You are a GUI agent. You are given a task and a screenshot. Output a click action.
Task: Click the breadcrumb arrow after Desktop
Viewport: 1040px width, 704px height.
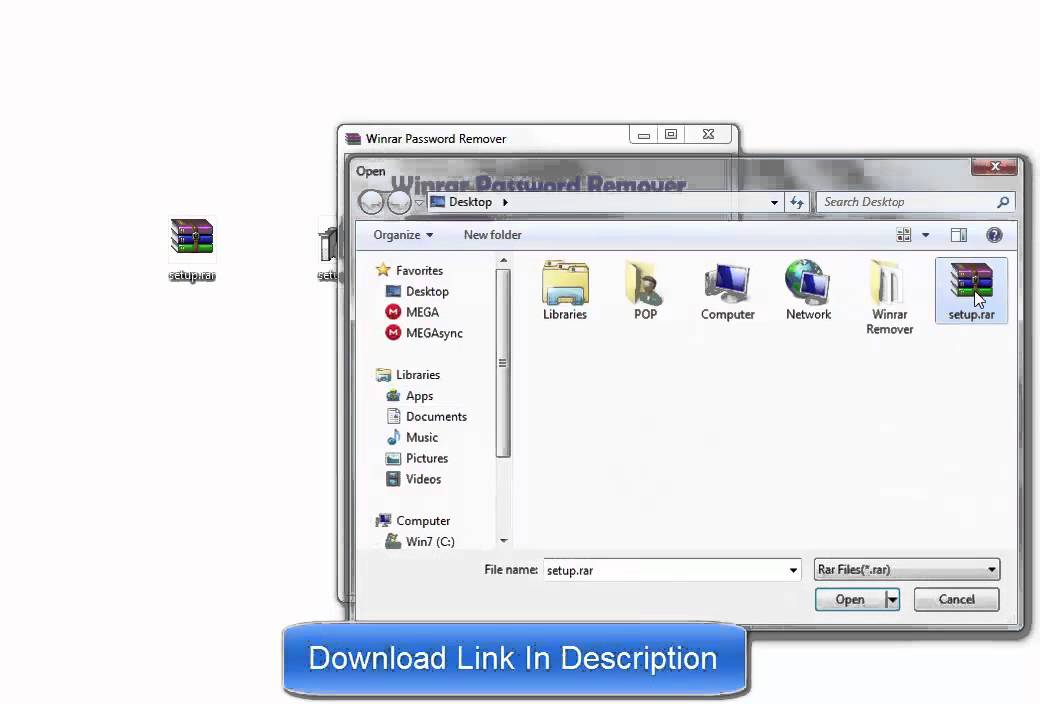pos(505,202)
